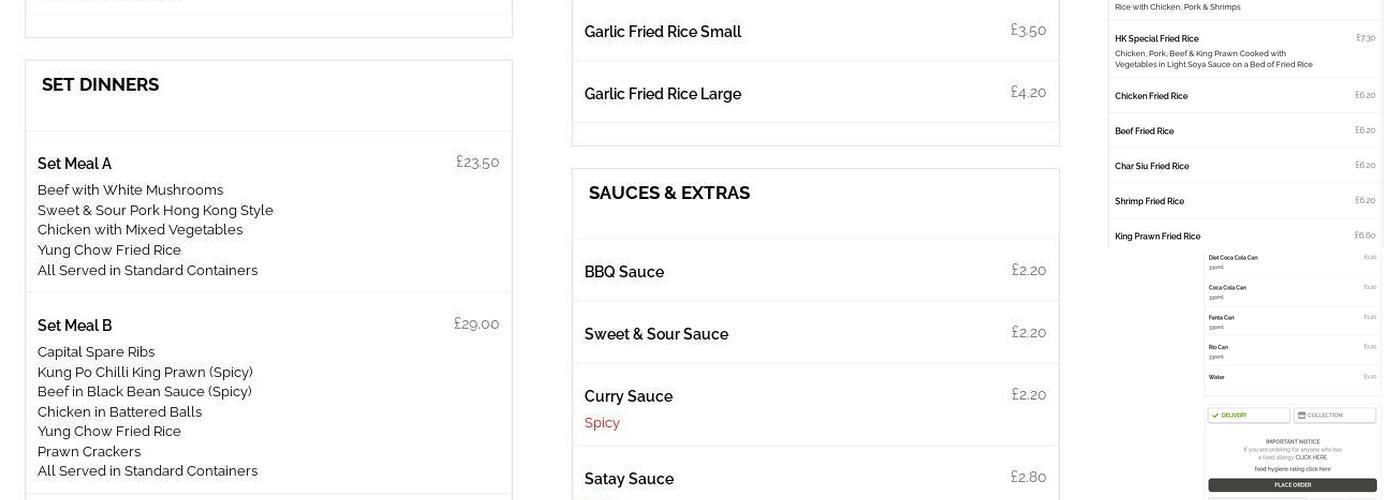The width and height of the screenshot is (1400, 500).
Task: Click the Collection store icon
Action: 1302,415
